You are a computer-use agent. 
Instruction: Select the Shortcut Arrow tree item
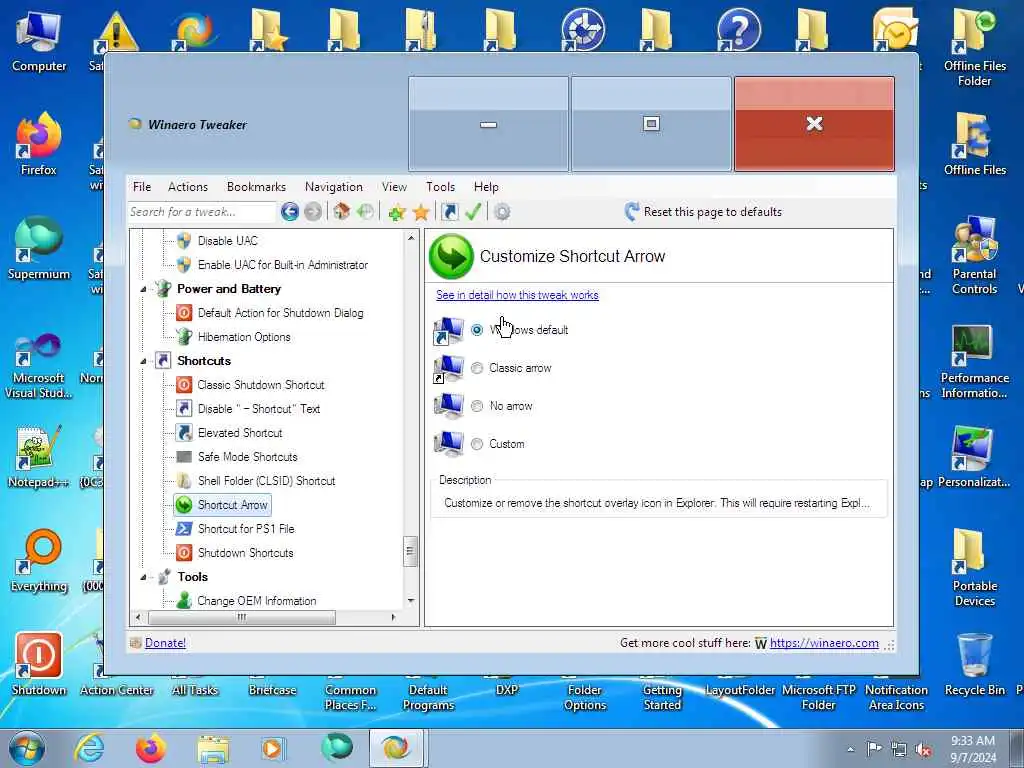pos(222,505)
